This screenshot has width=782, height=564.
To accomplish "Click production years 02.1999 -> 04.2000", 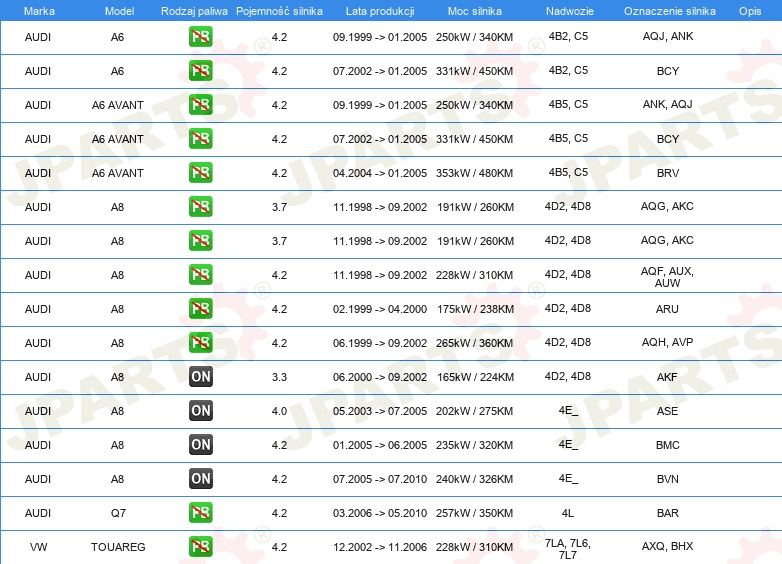I will point(380,309).
